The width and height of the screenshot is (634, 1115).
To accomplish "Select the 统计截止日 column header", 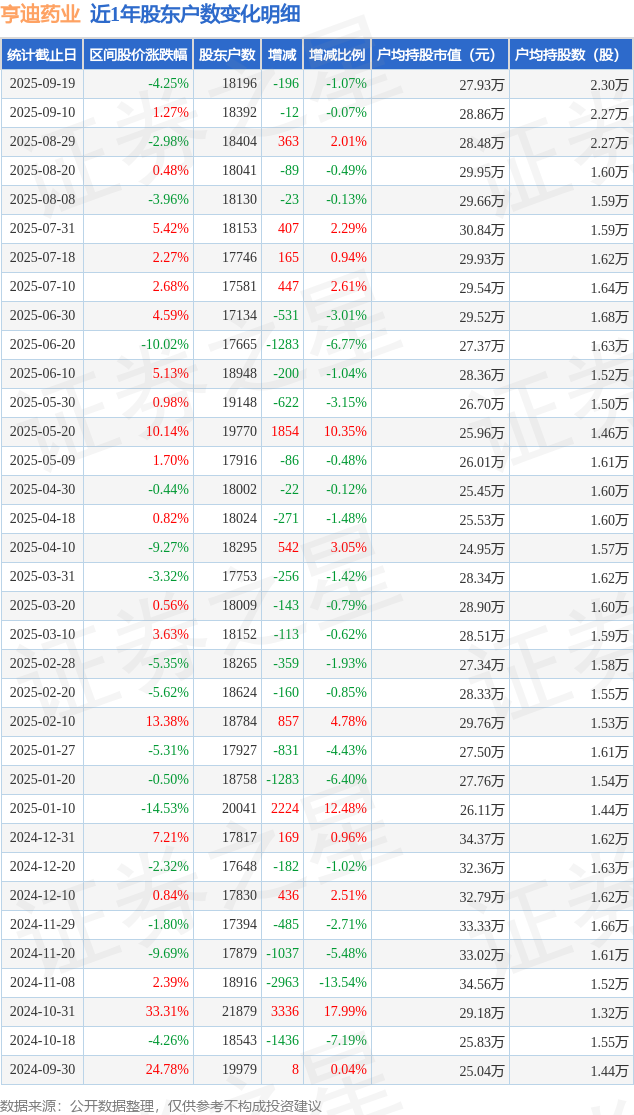I will tap(42, 55).
